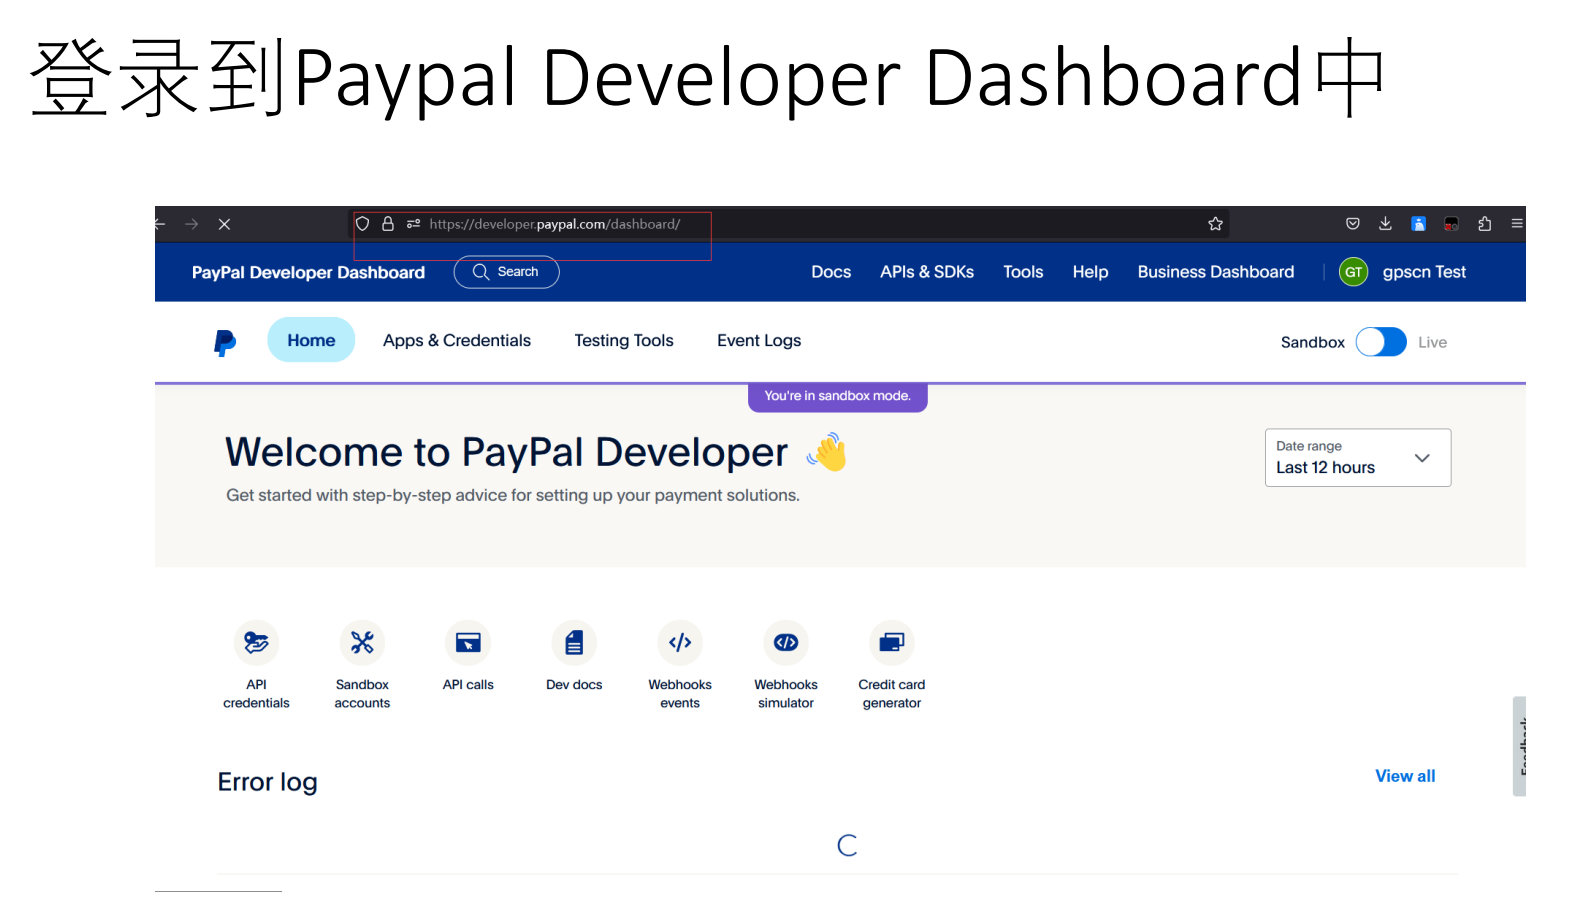Click PayPal Developer Dashboard title
This screenshot has height=907, width=1596.
308,272
